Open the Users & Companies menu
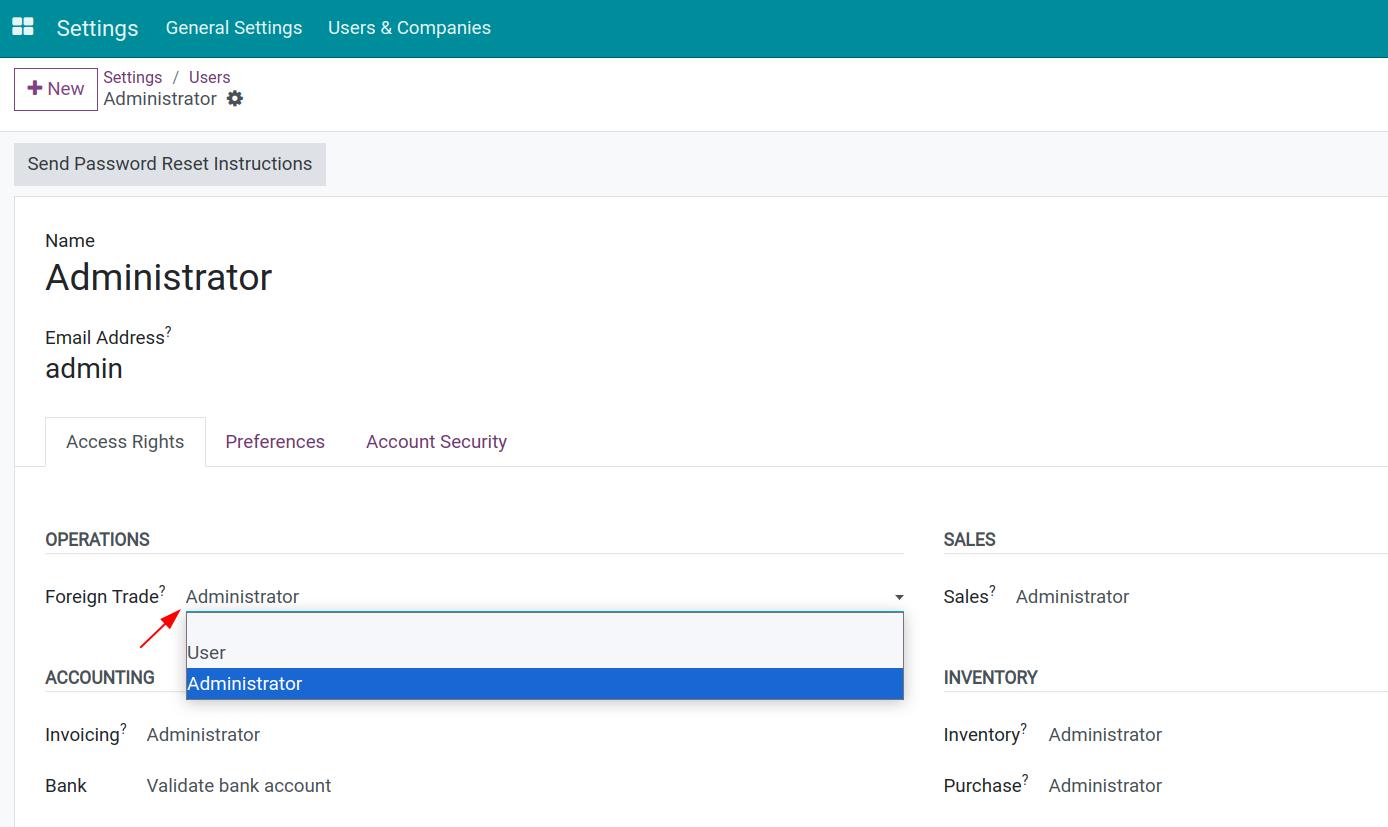 409,28
